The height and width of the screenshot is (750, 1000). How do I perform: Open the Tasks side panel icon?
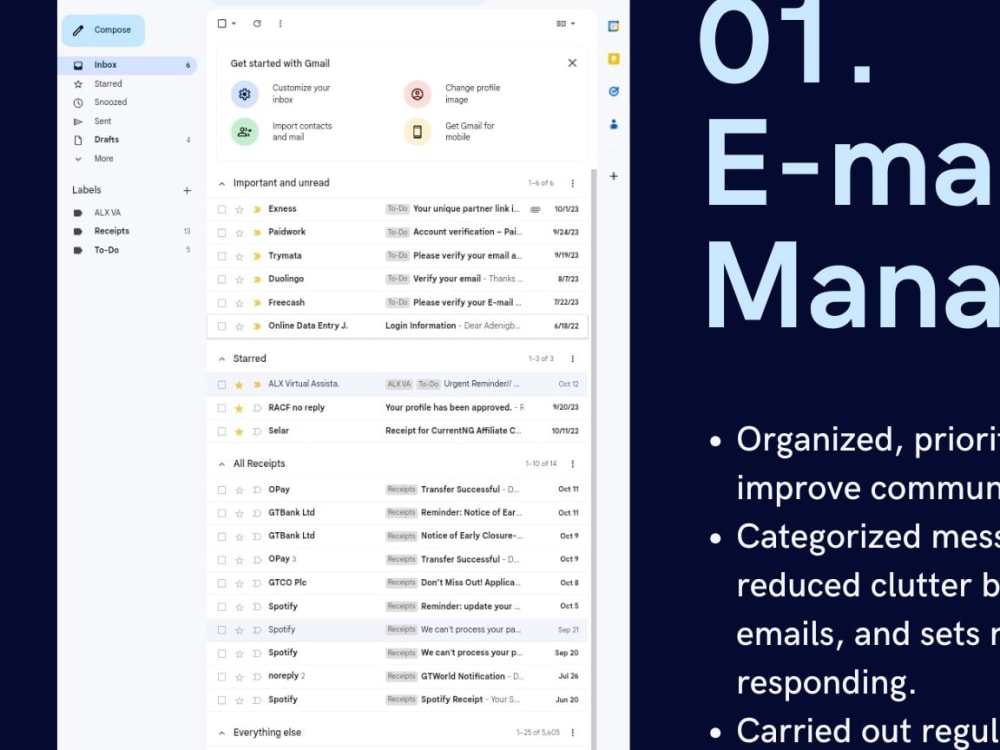pyautogui.click(x=614, y=91)
